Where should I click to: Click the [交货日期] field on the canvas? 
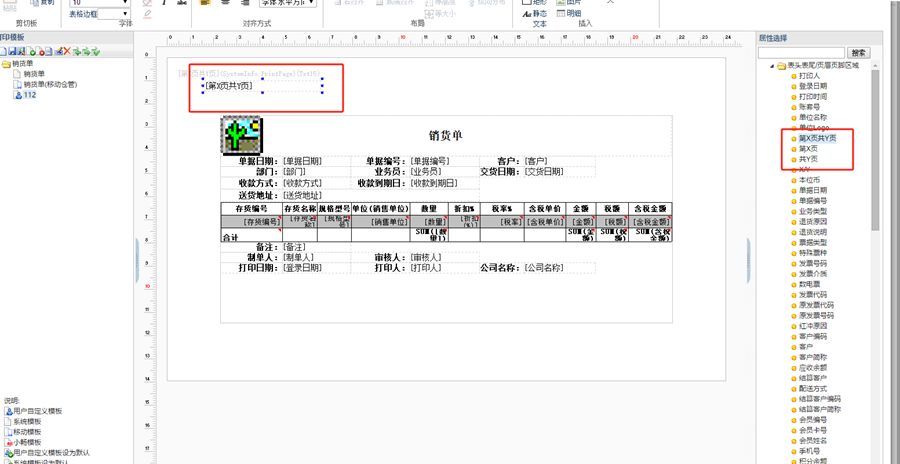(x=544, y=172)
